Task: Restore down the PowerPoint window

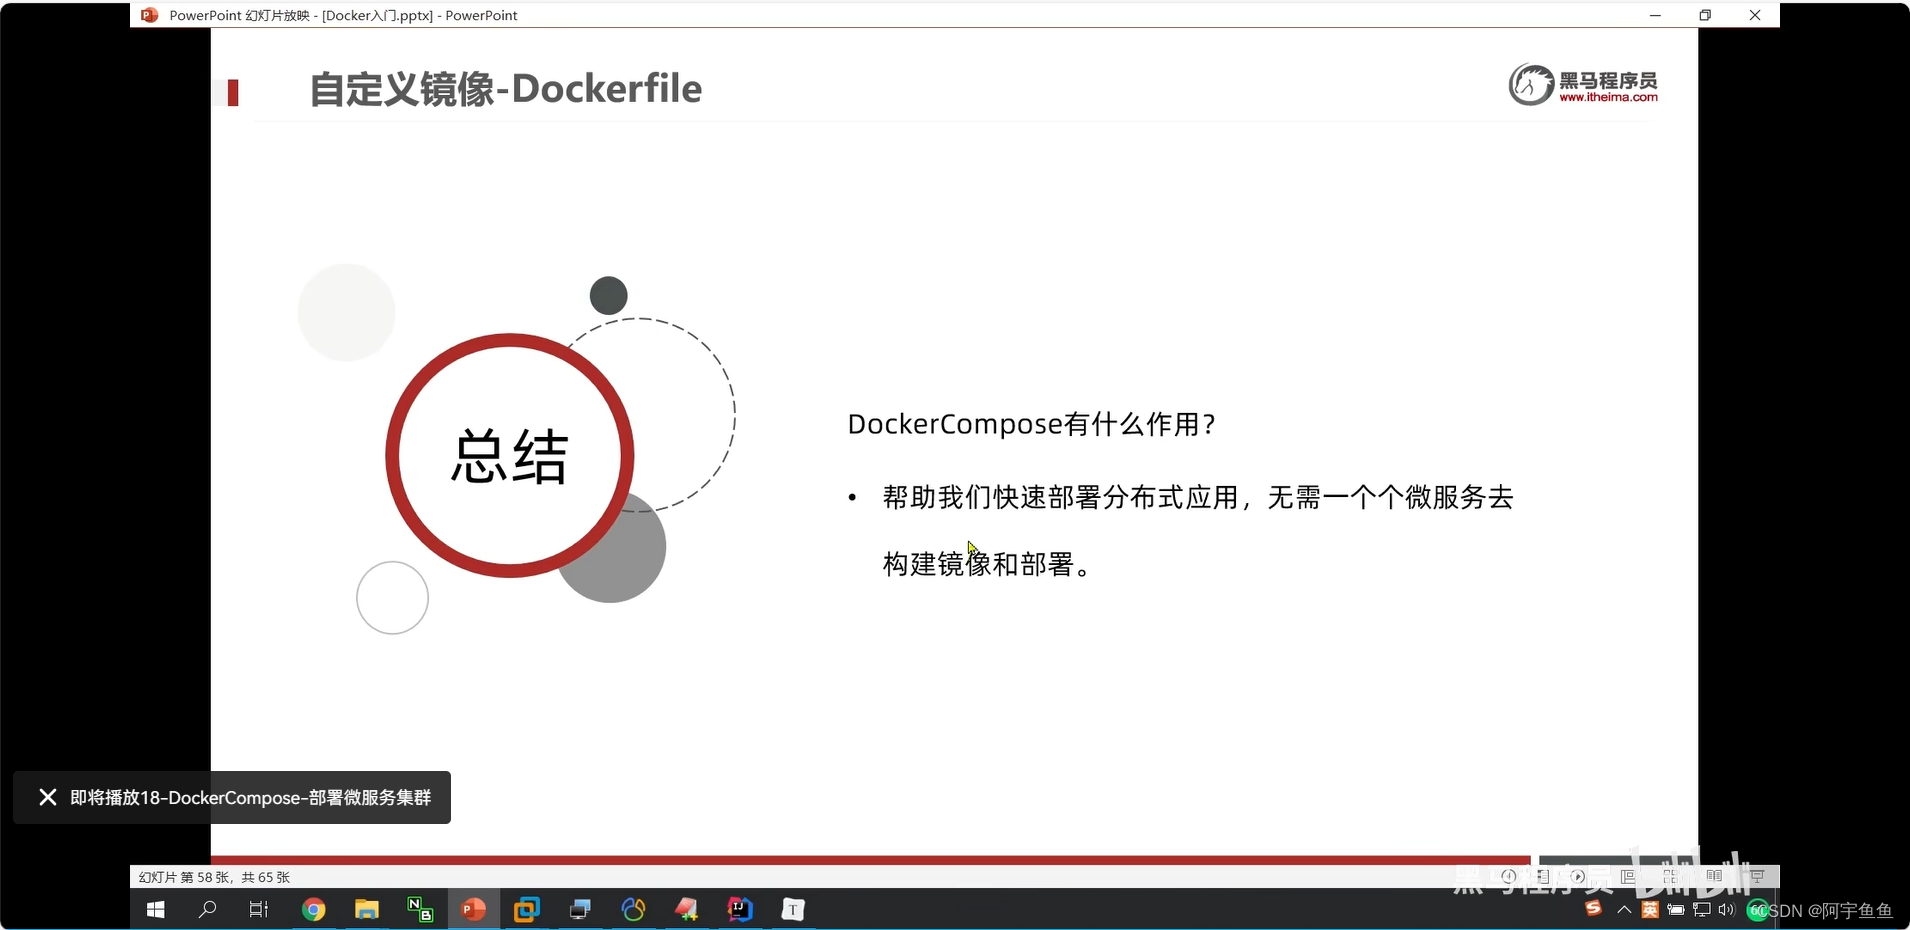Action: coord(1705,15)
